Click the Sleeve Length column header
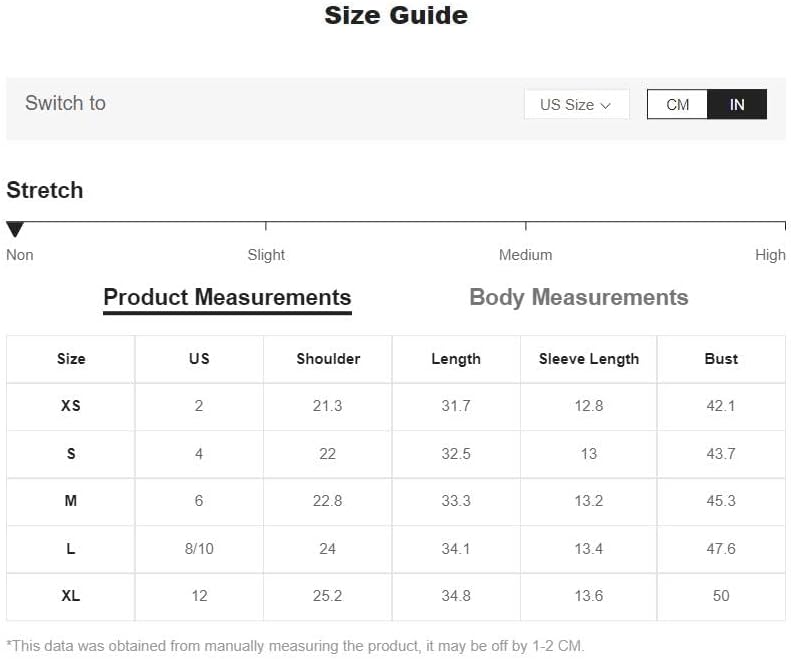The height and width of the screenshot is (659, 791). click(x=589, y=359)
